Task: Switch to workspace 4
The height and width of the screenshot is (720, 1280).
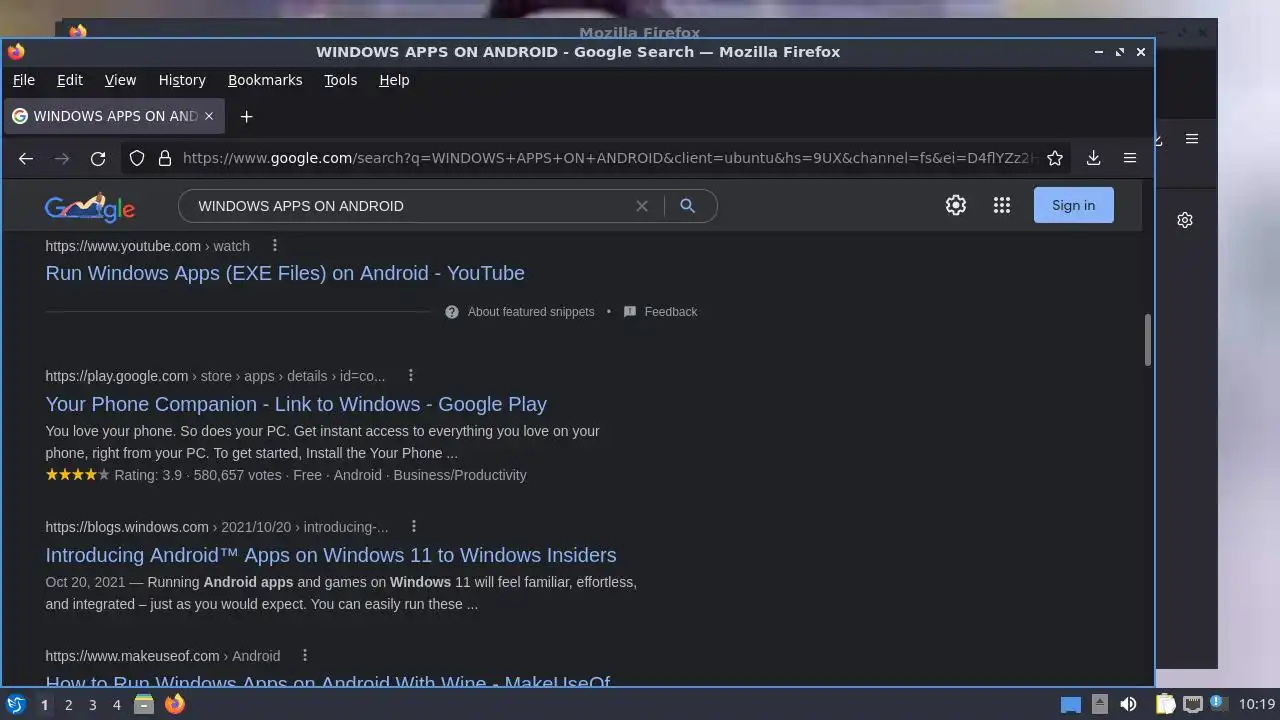Action: coord(116,705)
